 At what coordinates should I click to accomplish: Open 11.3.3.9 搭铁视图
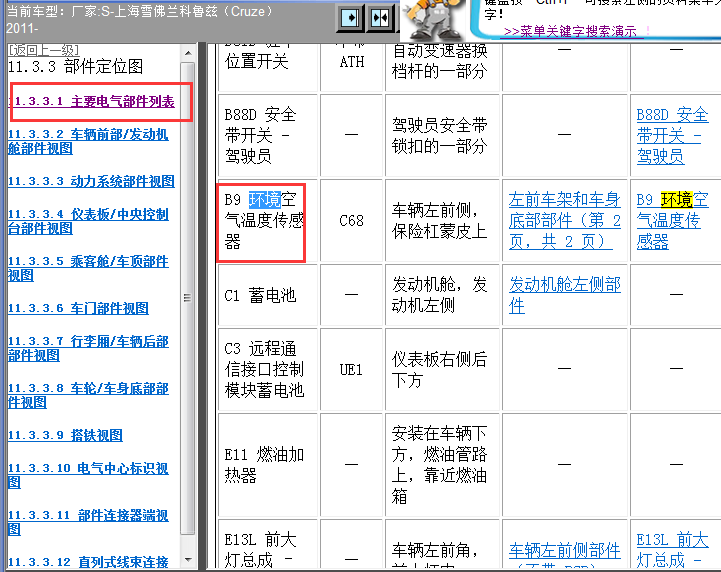click(65, 435)
